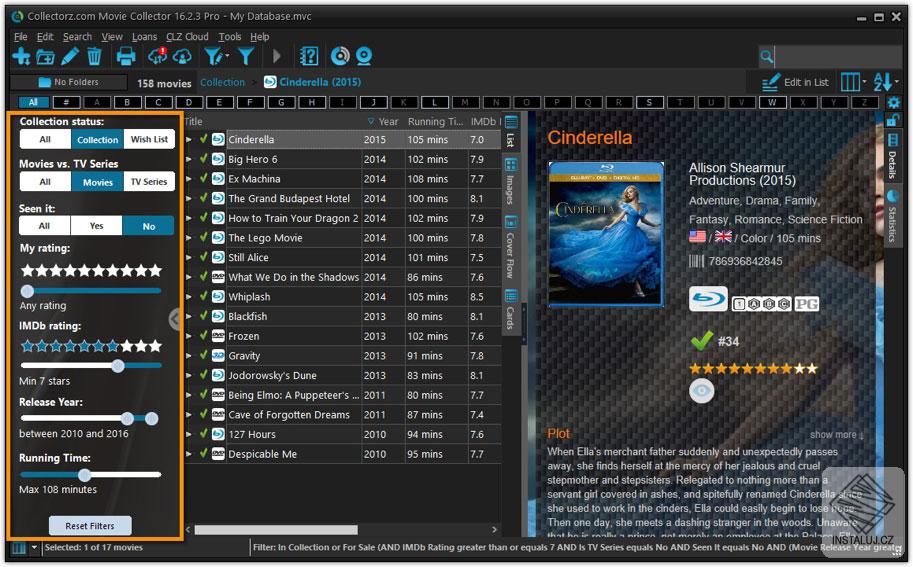The width and height of the screenshot is (913, 567).
Task: Click the Reset Filters button
Action: coord(90,526)
